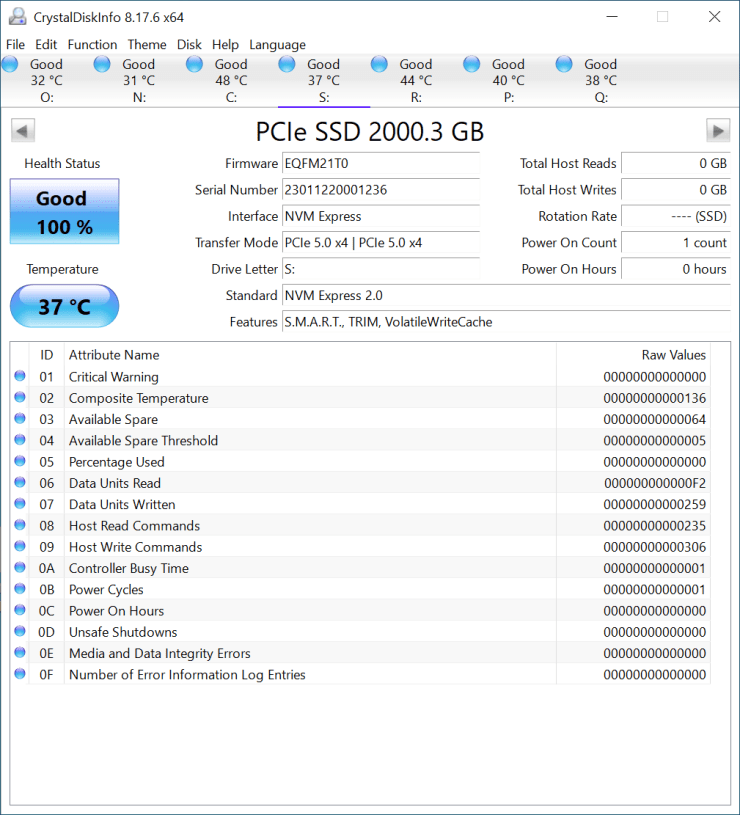Viewport: 740px width, 815px height.
Task: Select the Critical Warning attribute name
Action: (x=114, y=377)
